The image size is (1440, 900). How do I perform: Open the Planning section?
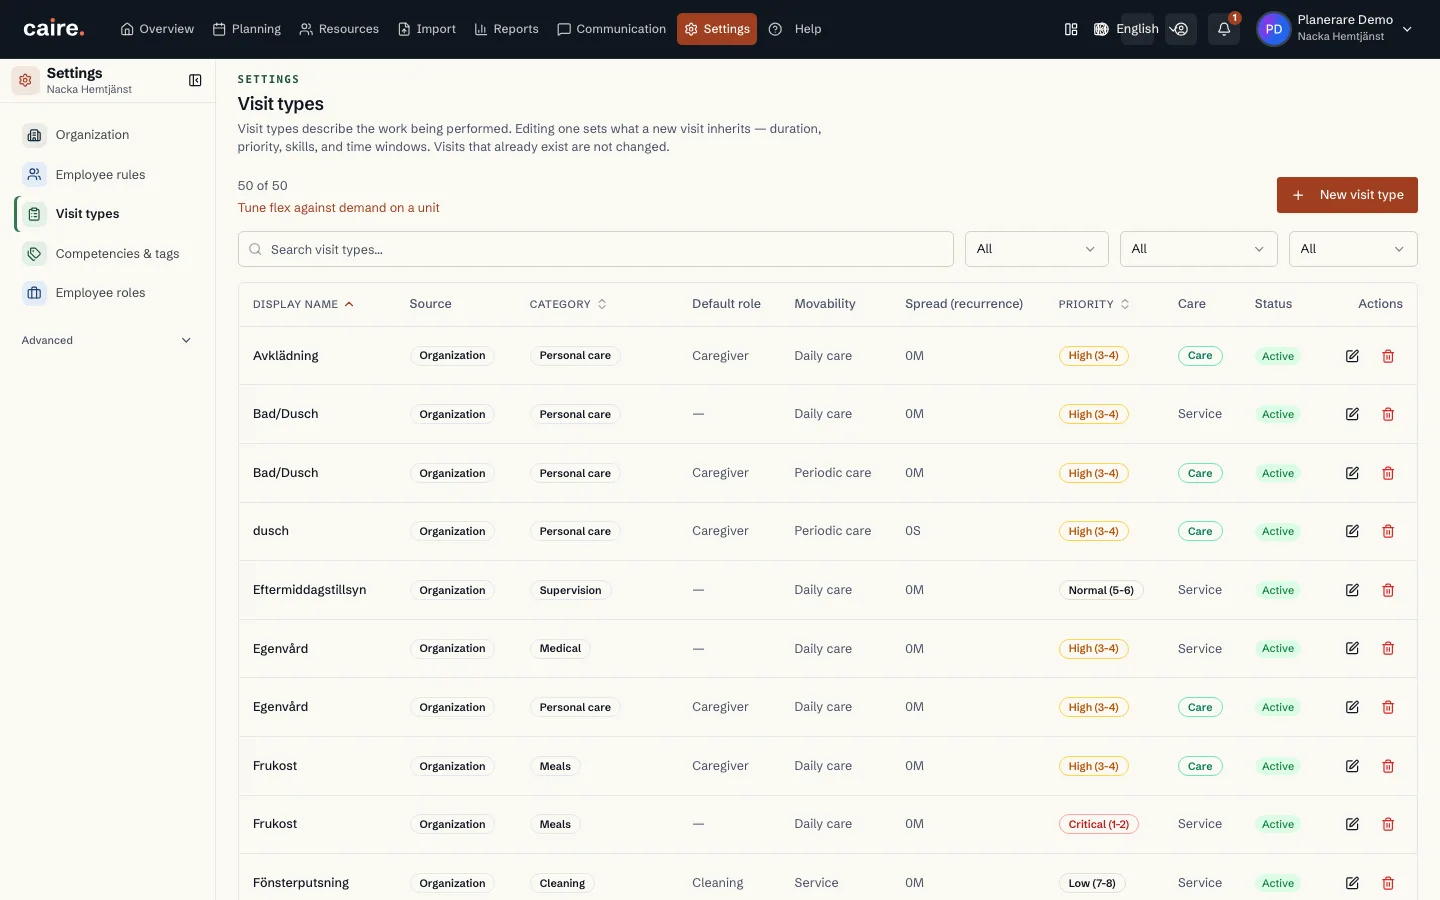point(247,29)
